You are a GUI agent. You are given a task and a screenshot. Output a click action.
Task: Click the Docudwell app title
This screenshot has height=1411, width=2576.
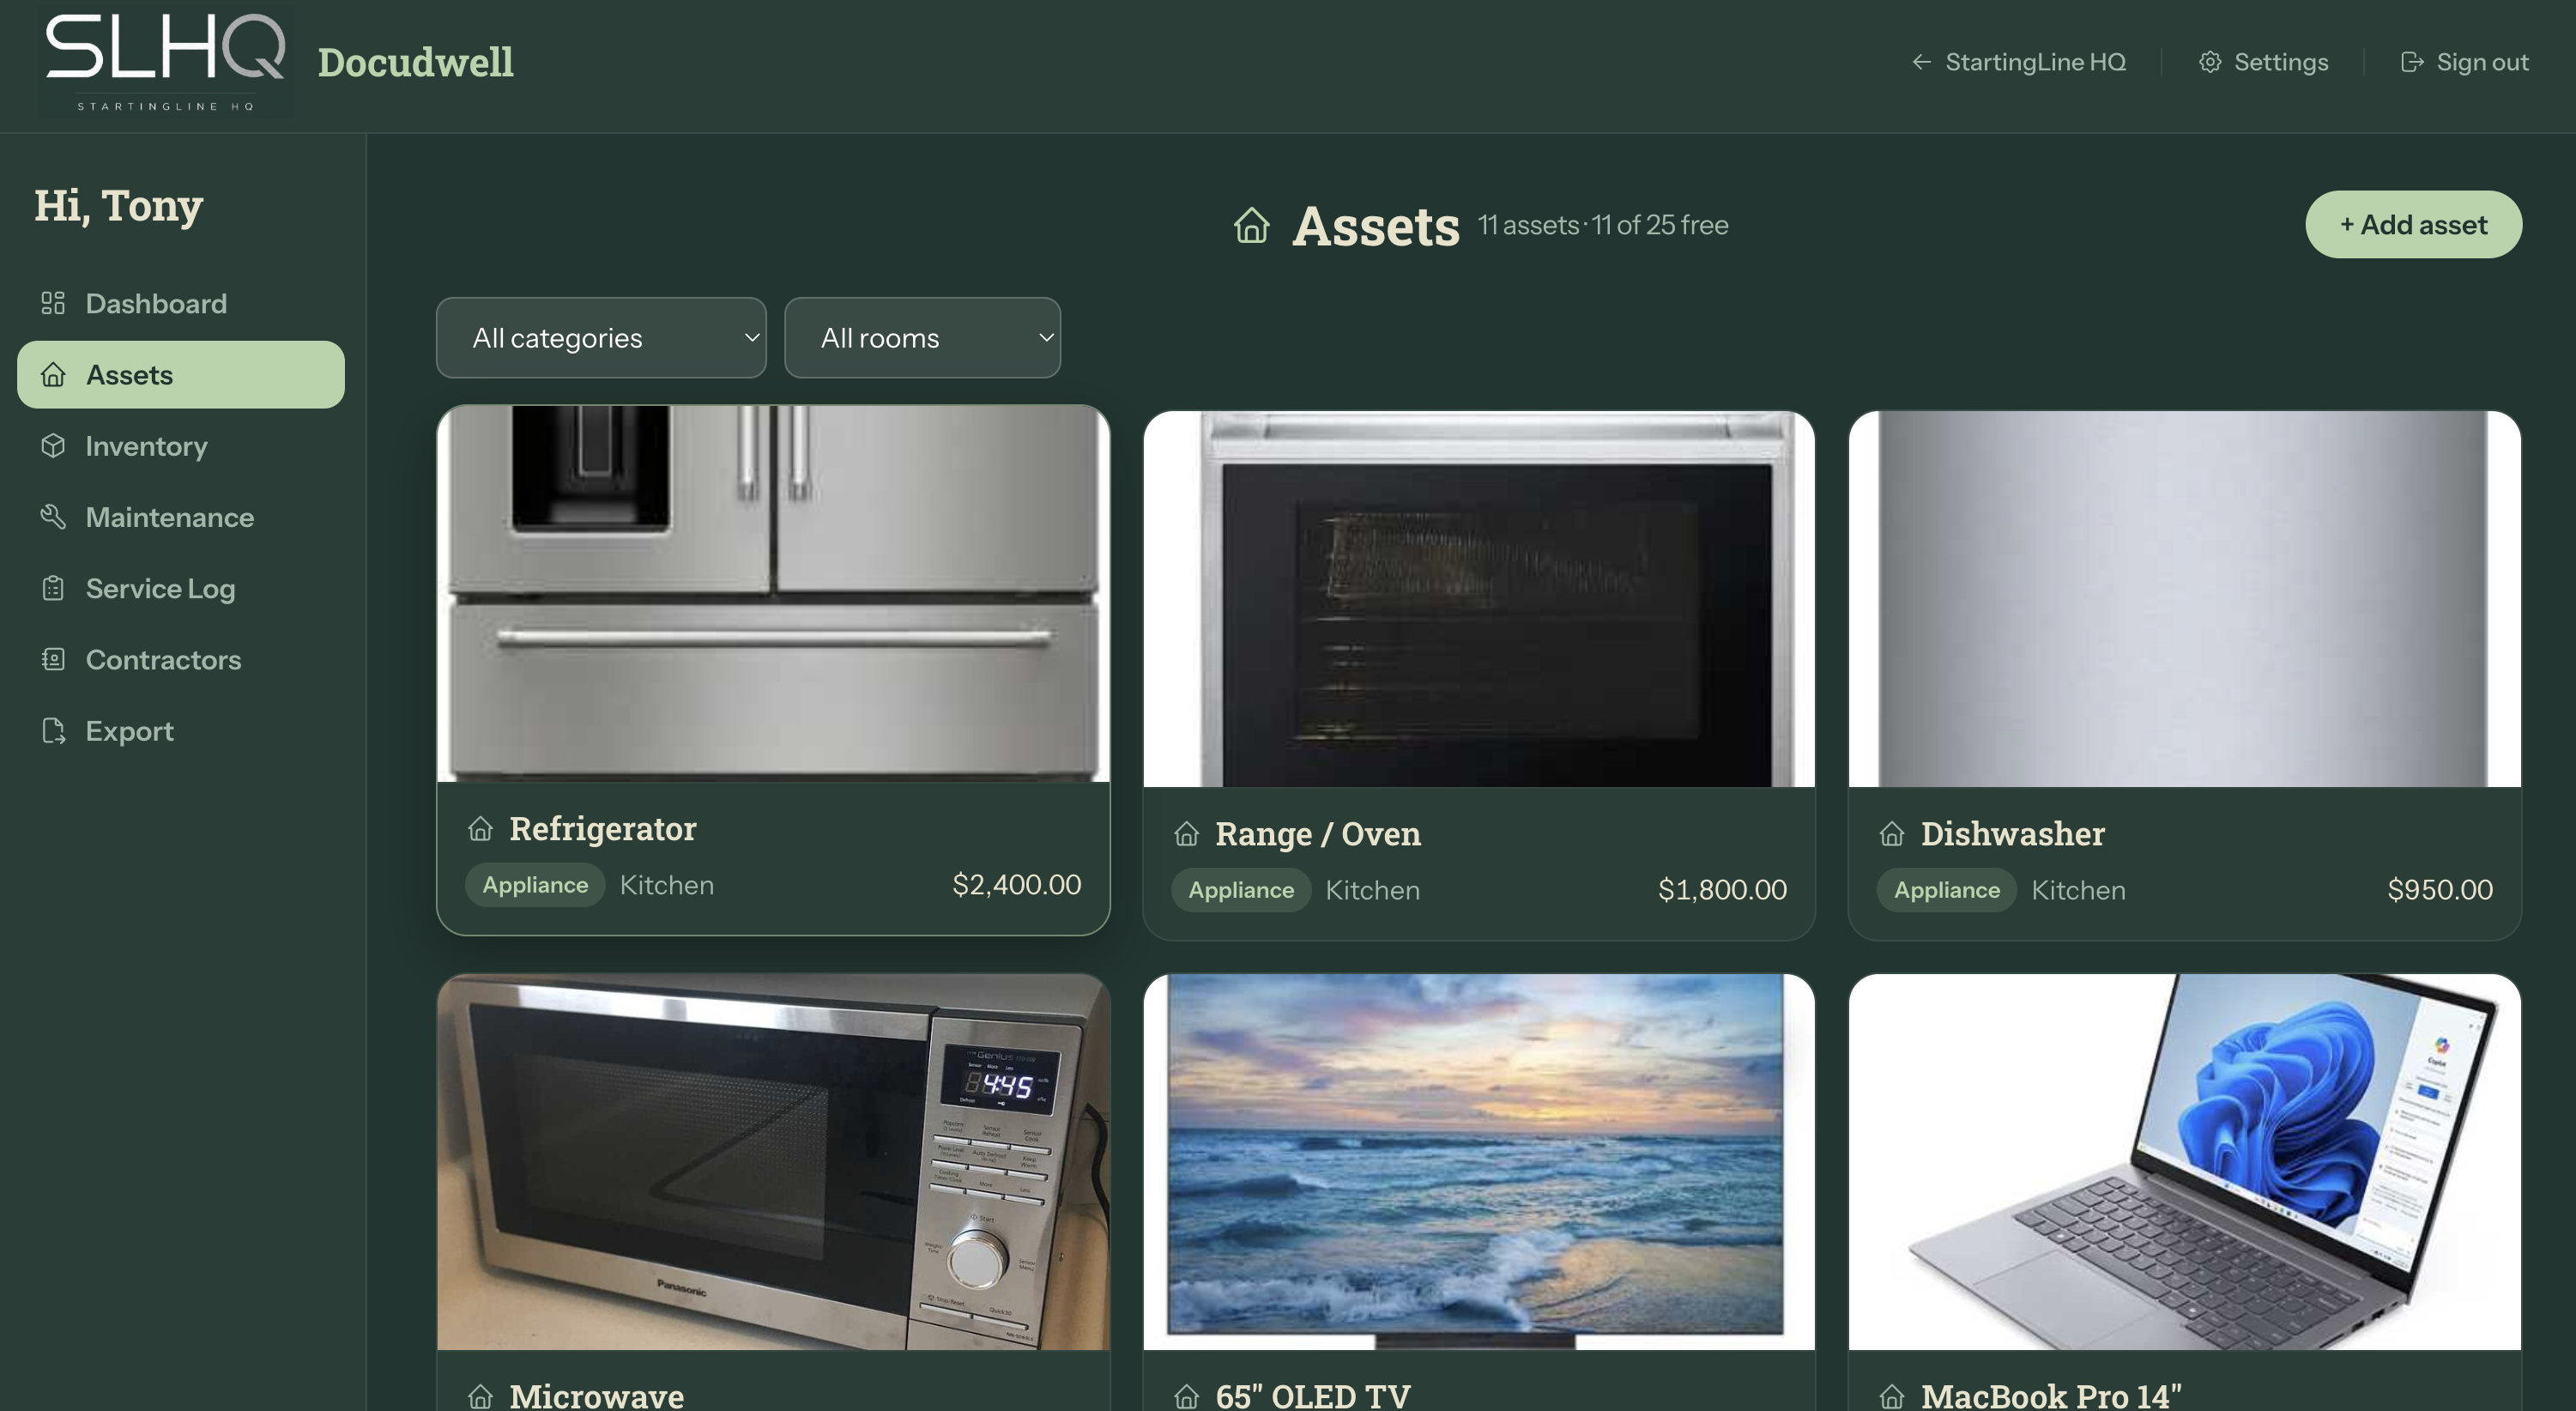click(x=416, y=62)
